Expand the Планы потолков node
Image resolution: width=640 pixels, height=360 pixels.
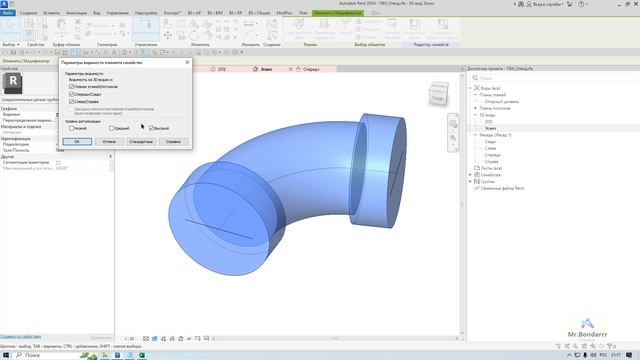[x=475, y=108]
